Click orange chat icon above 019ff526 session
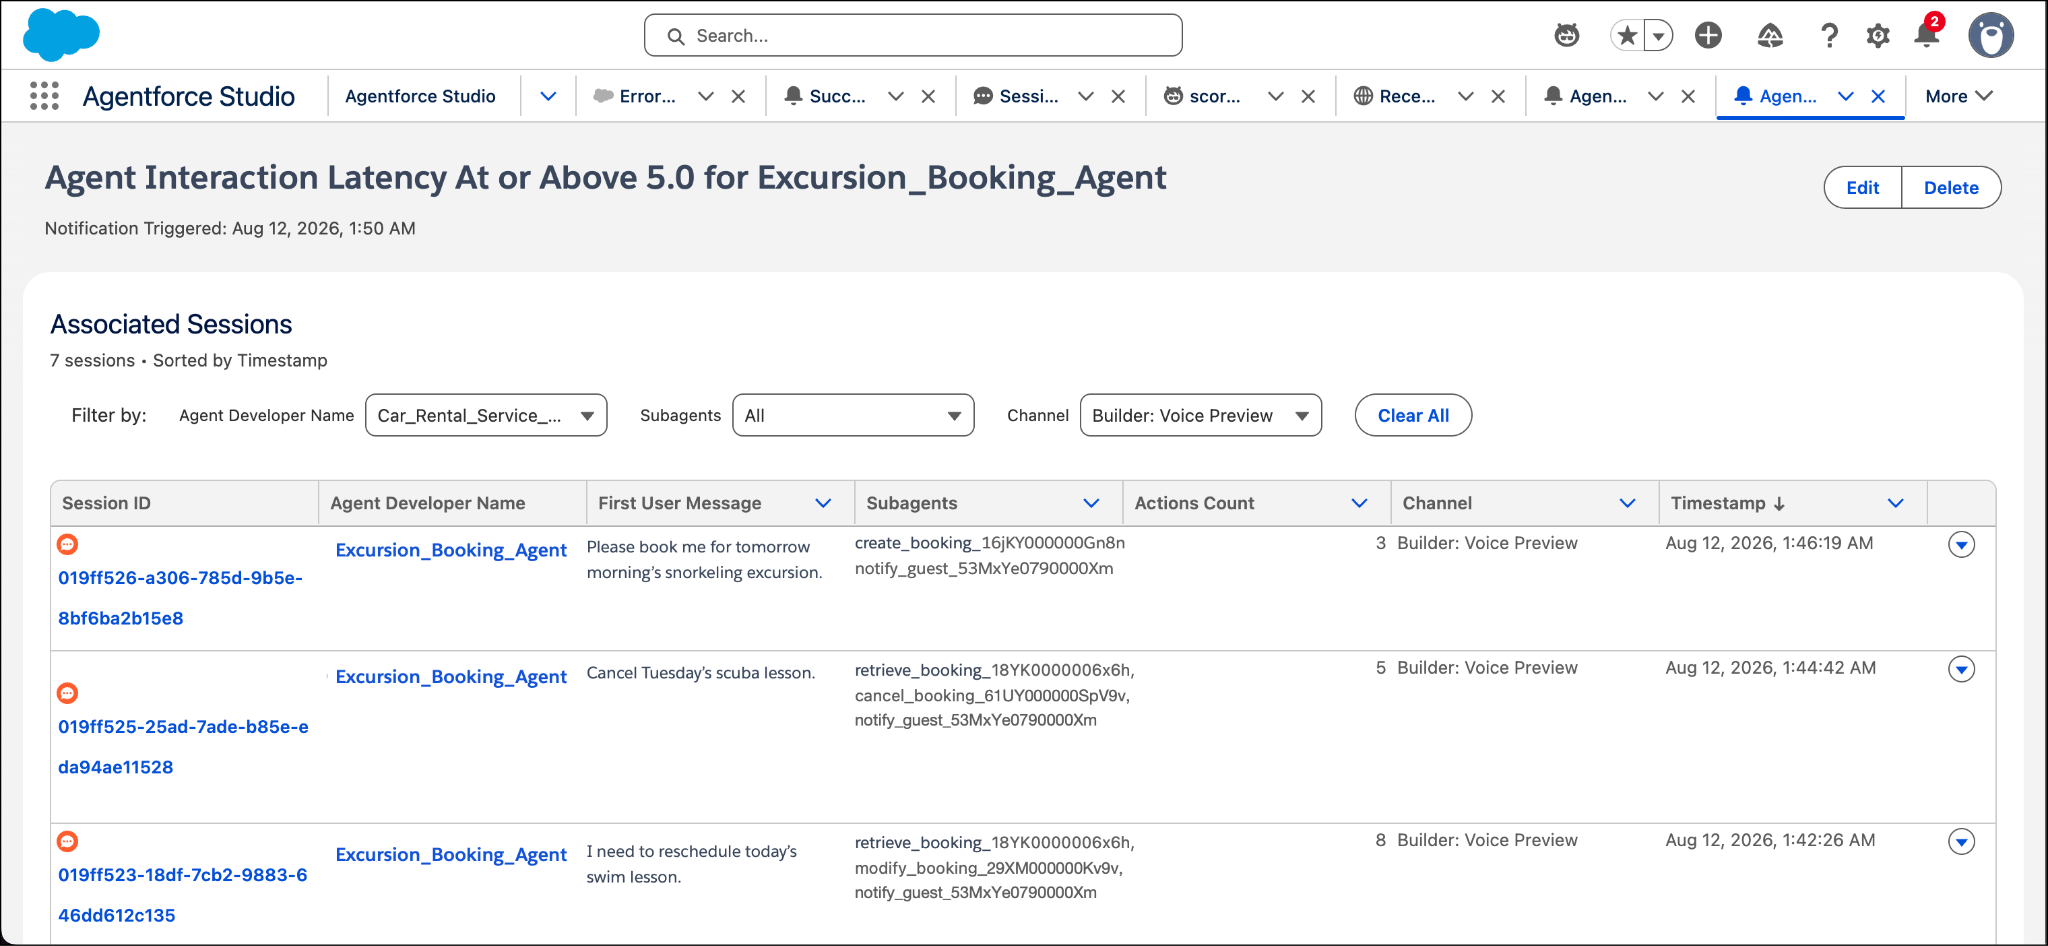This screenshot has height=946, width=2048. click(x=67, y=544)
